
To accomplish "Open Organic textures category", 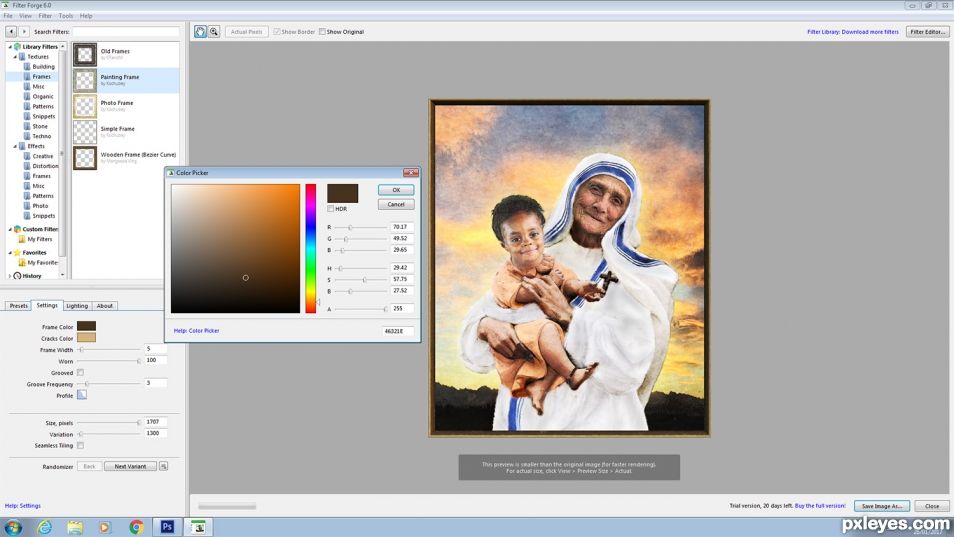I will click(43, 97).
